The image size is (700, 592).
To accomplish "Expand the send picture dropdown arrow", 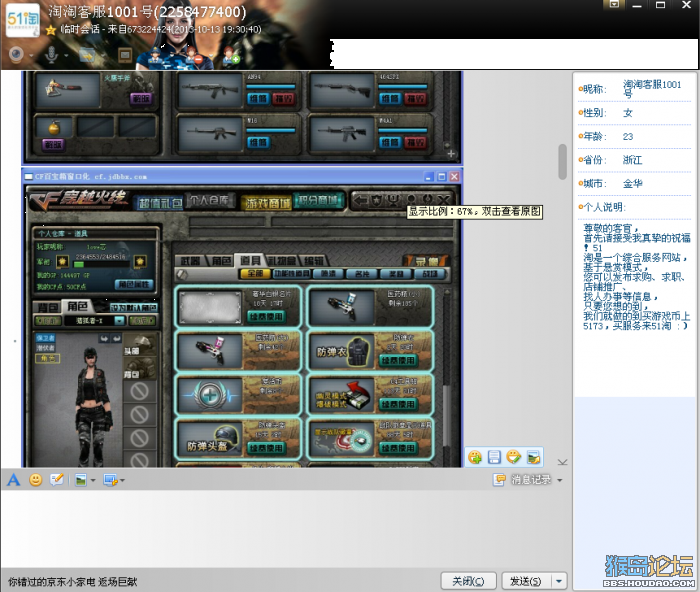I will coord(93,480).
